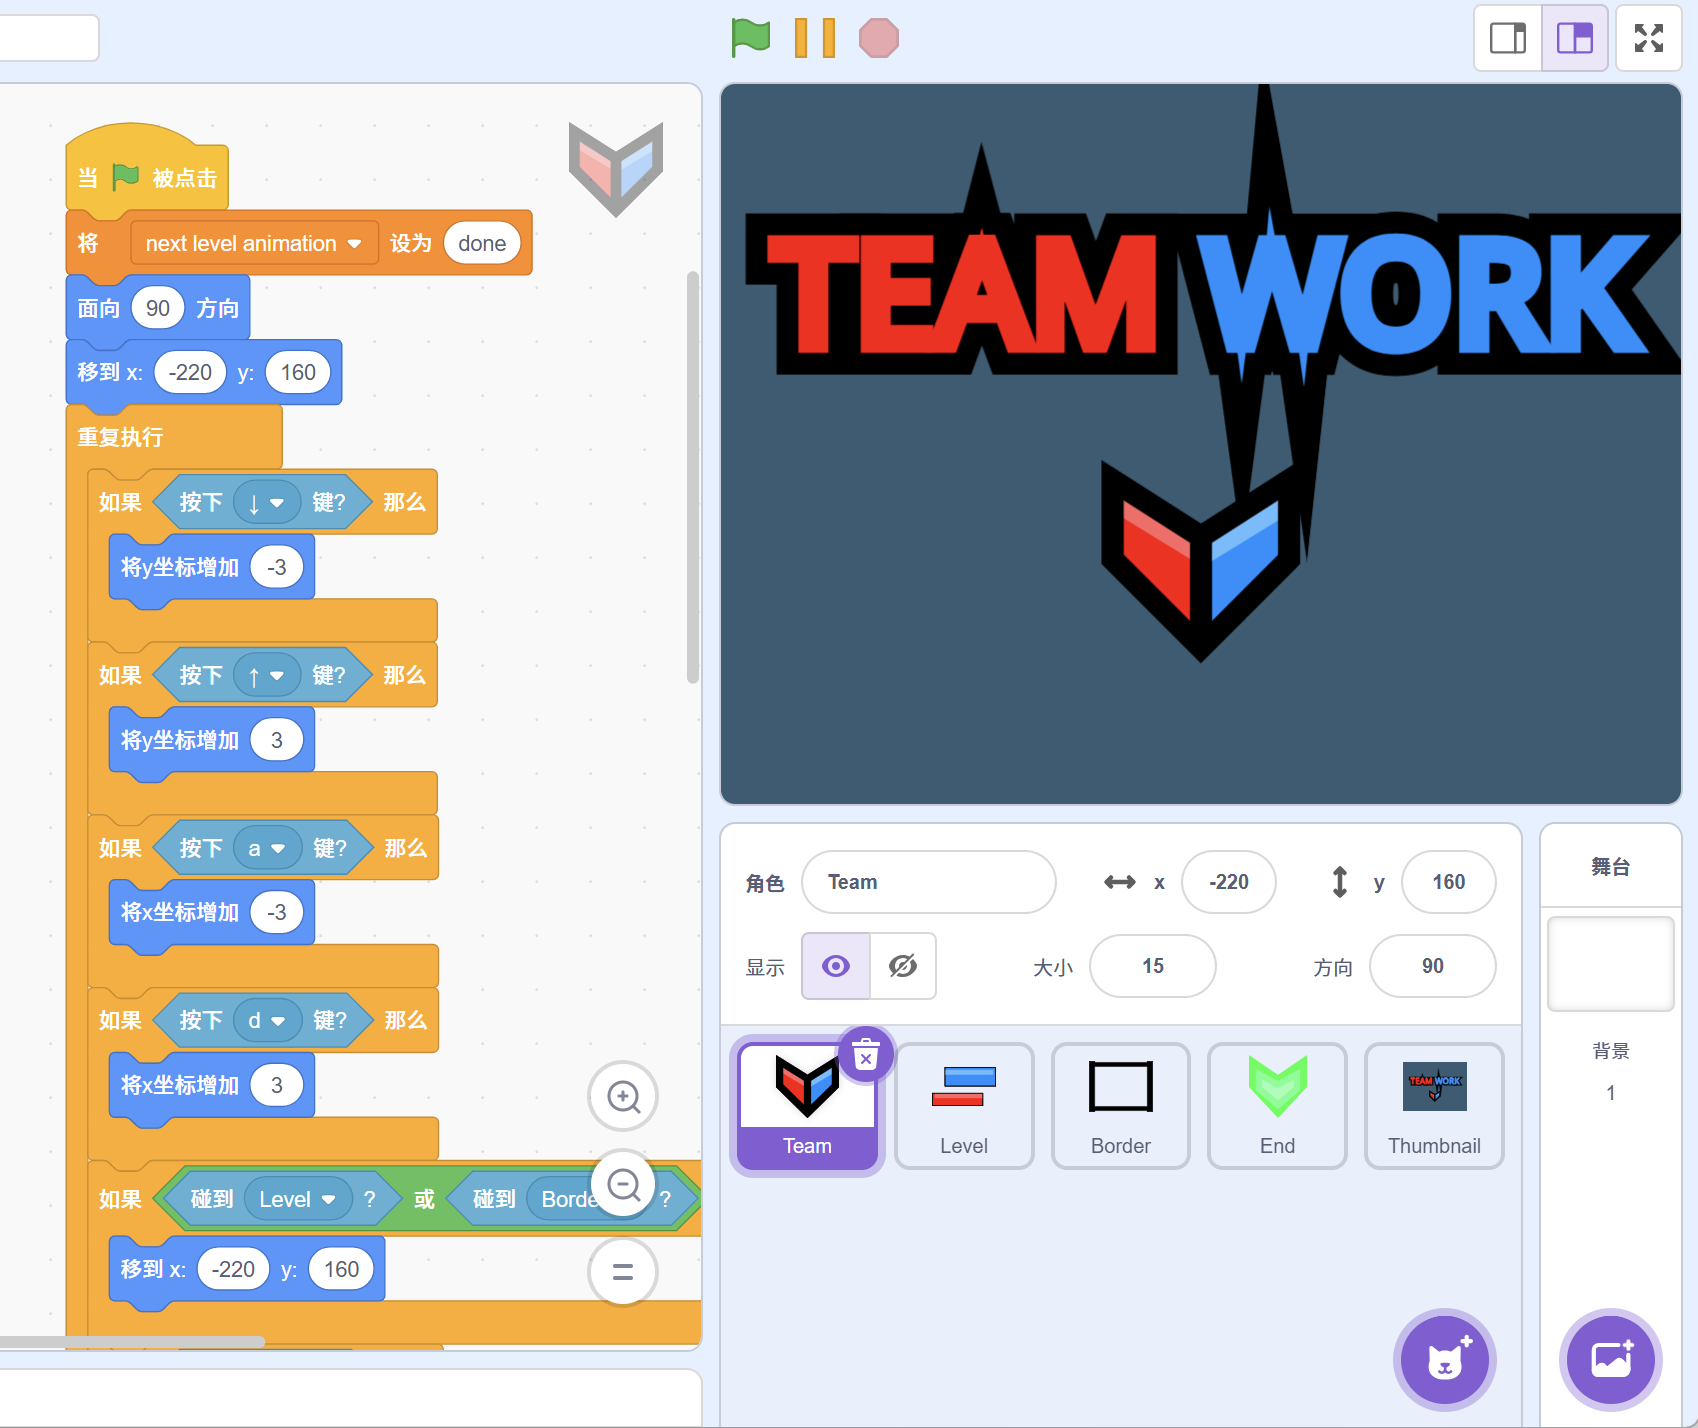Click the sprite name field Team
1698x1428 pixels.
pos(928,882)
